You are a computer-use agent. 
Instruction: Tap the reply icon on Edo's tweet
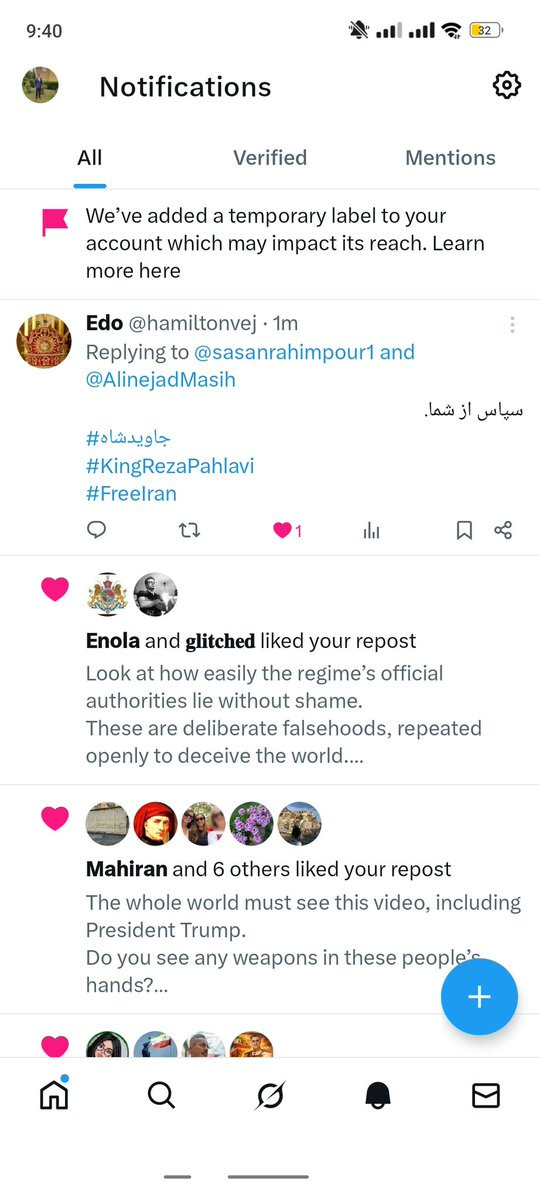(x=96, y=530)
